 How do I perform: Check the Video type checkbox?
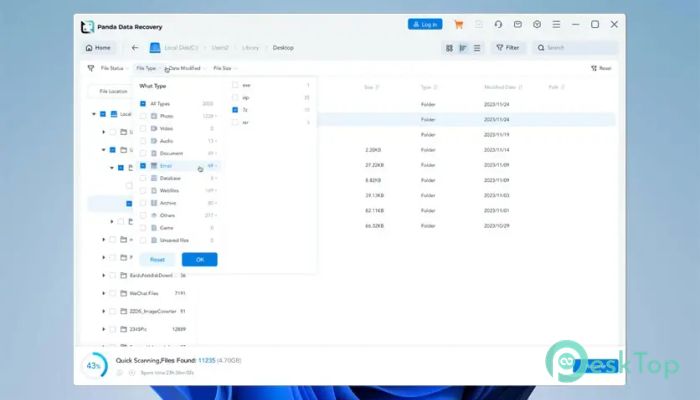(x=143, y=129)
